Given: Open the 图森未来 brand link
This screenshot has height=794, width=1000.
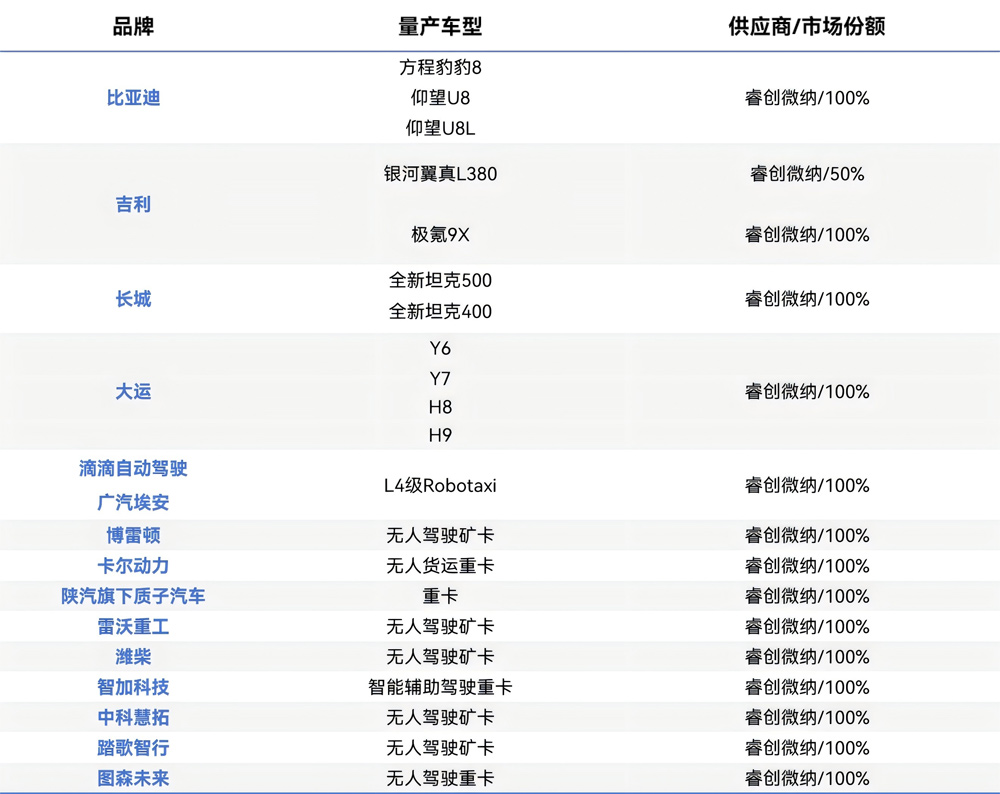Looking at the screenshot, I should point(133,778).
